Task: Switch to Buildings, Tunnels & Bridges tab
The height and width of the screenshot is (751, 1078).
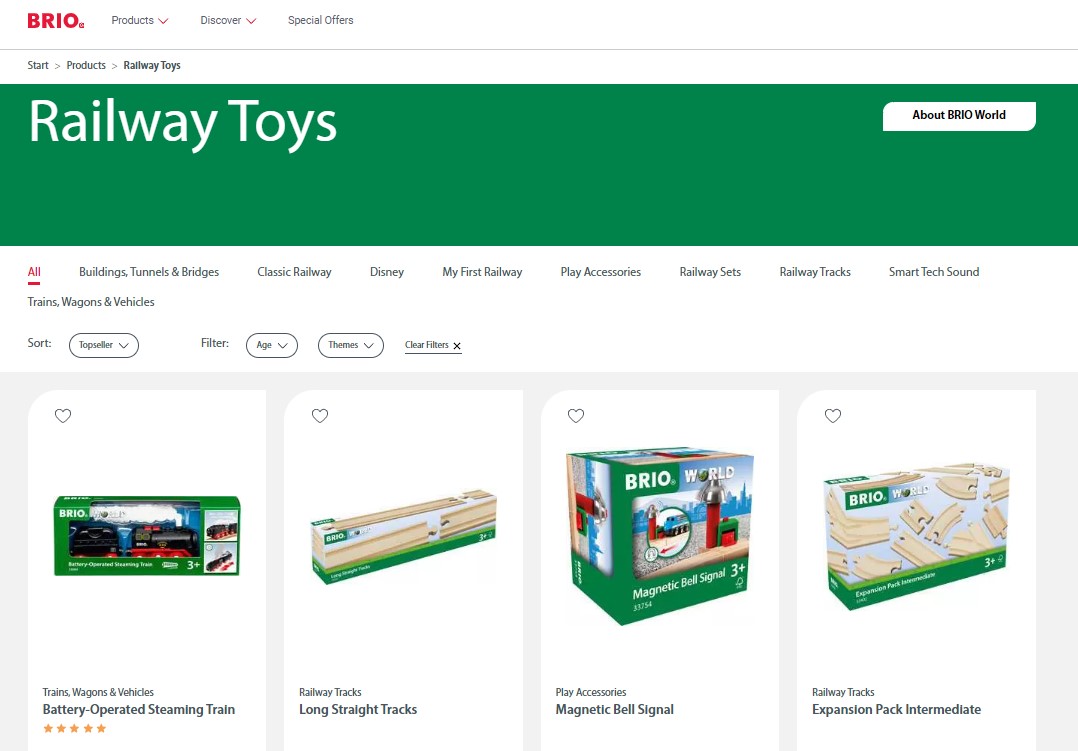Action: pos(148,272)
